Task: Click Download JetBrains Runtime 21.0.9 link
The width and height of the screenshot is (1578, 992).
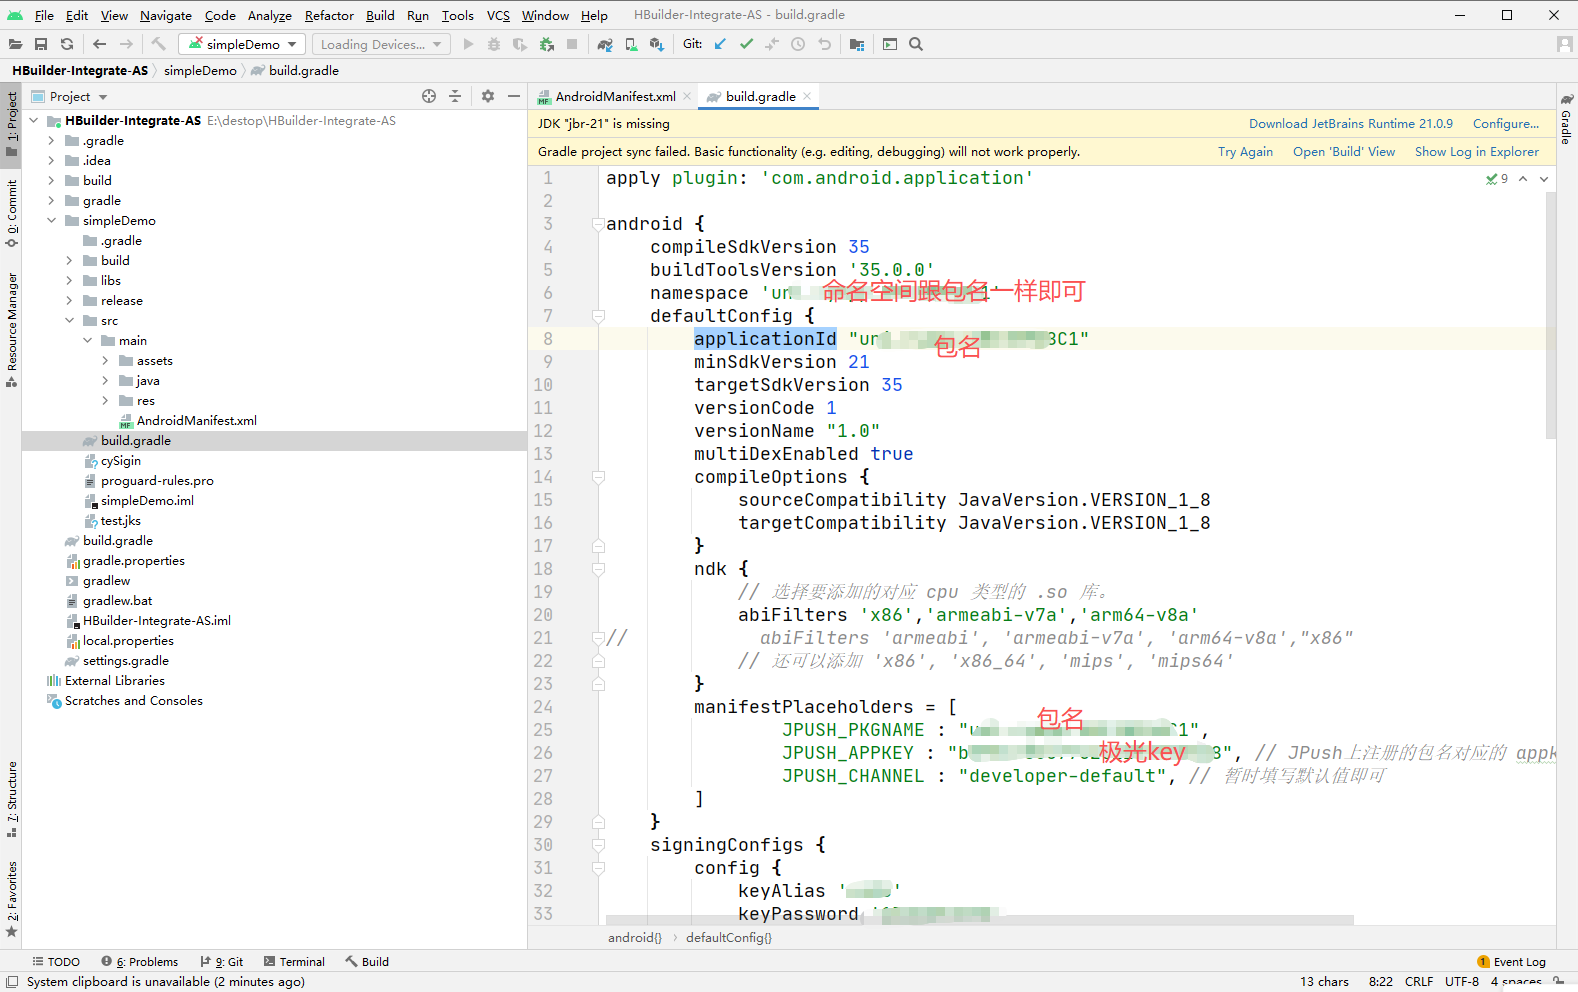Action: (x=1350, y=124)
